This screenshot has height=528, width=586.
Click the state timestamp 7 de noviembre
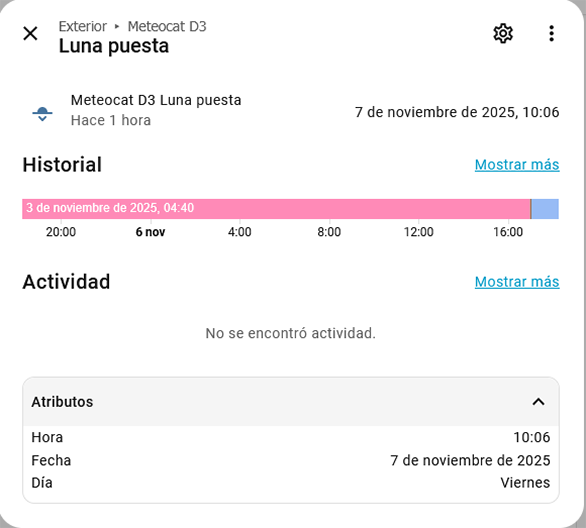(457, 112)
